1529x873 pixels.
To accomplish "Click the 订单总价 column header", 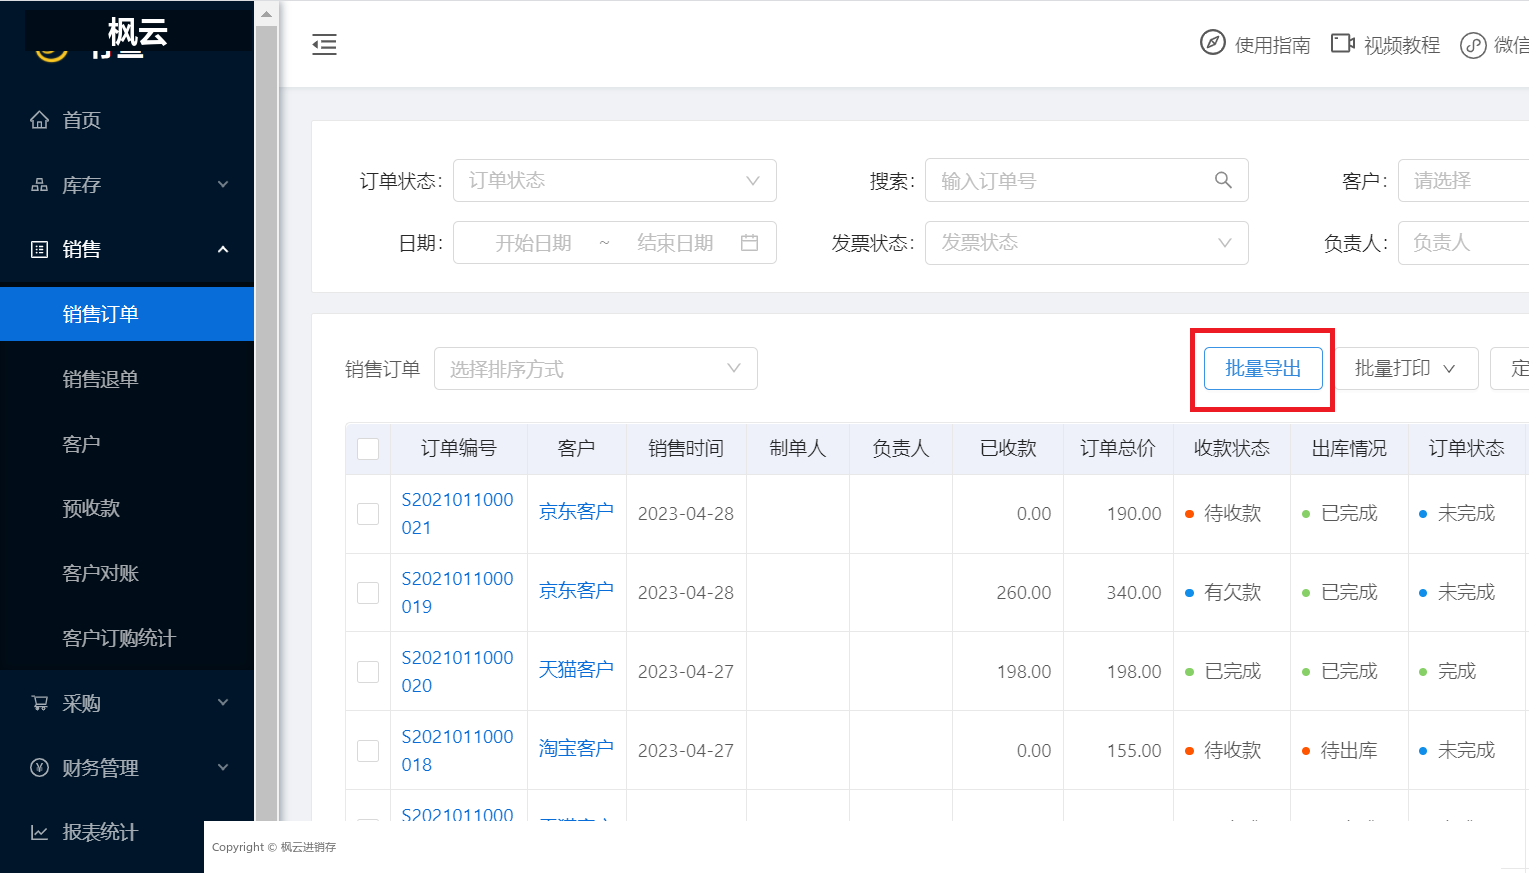I will (1118, 449).
